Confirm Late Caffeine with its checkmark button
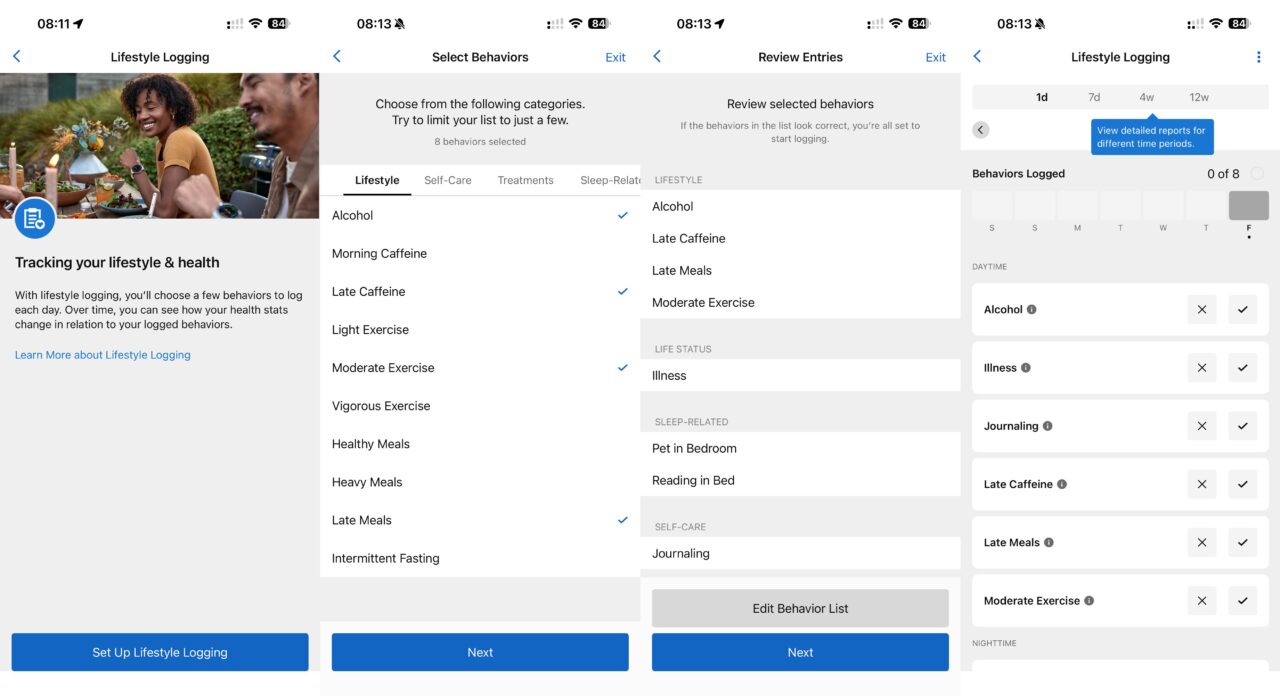Screen dimensions: 1280x696 (1242, 484)
